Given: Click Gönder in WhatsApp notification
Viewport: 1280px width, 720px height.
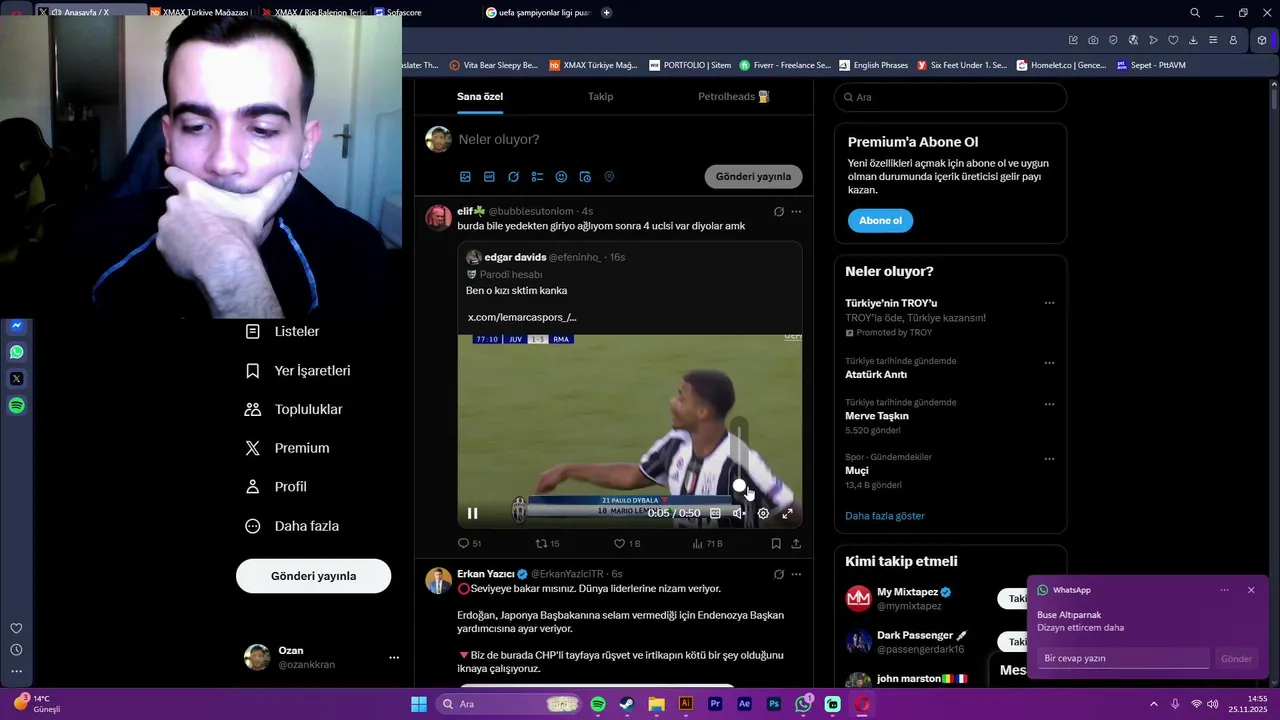Looking at the screenshot, I should [x=1236, y=659].
